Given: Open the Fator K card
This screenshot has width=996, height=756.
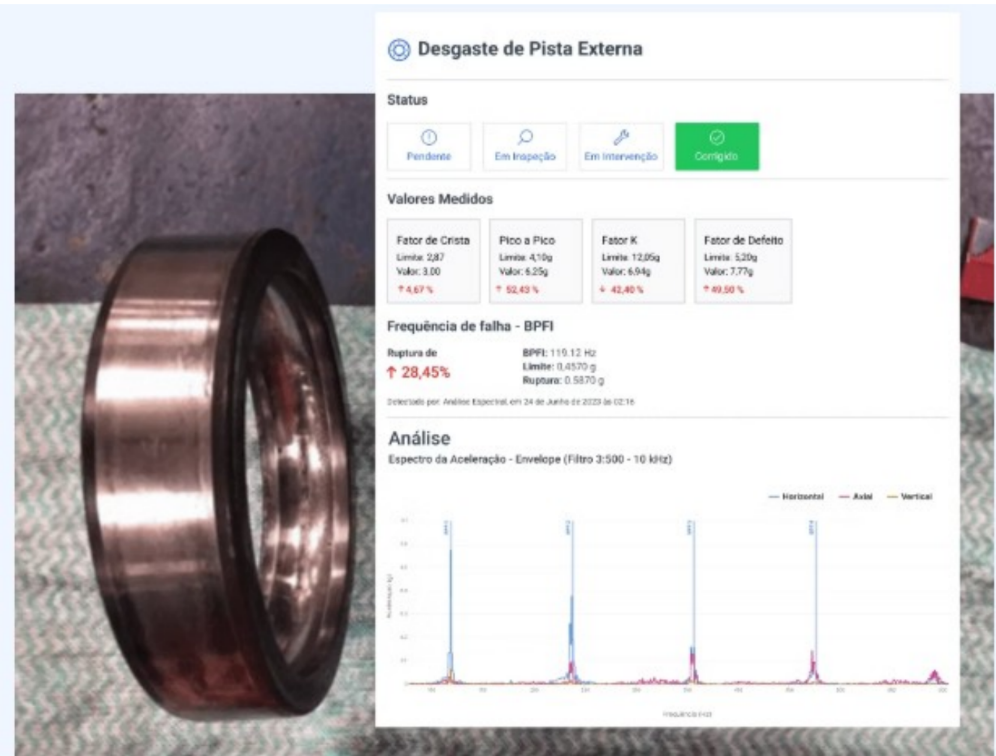Looking at the screenshot, I should [x=638, y=261].
